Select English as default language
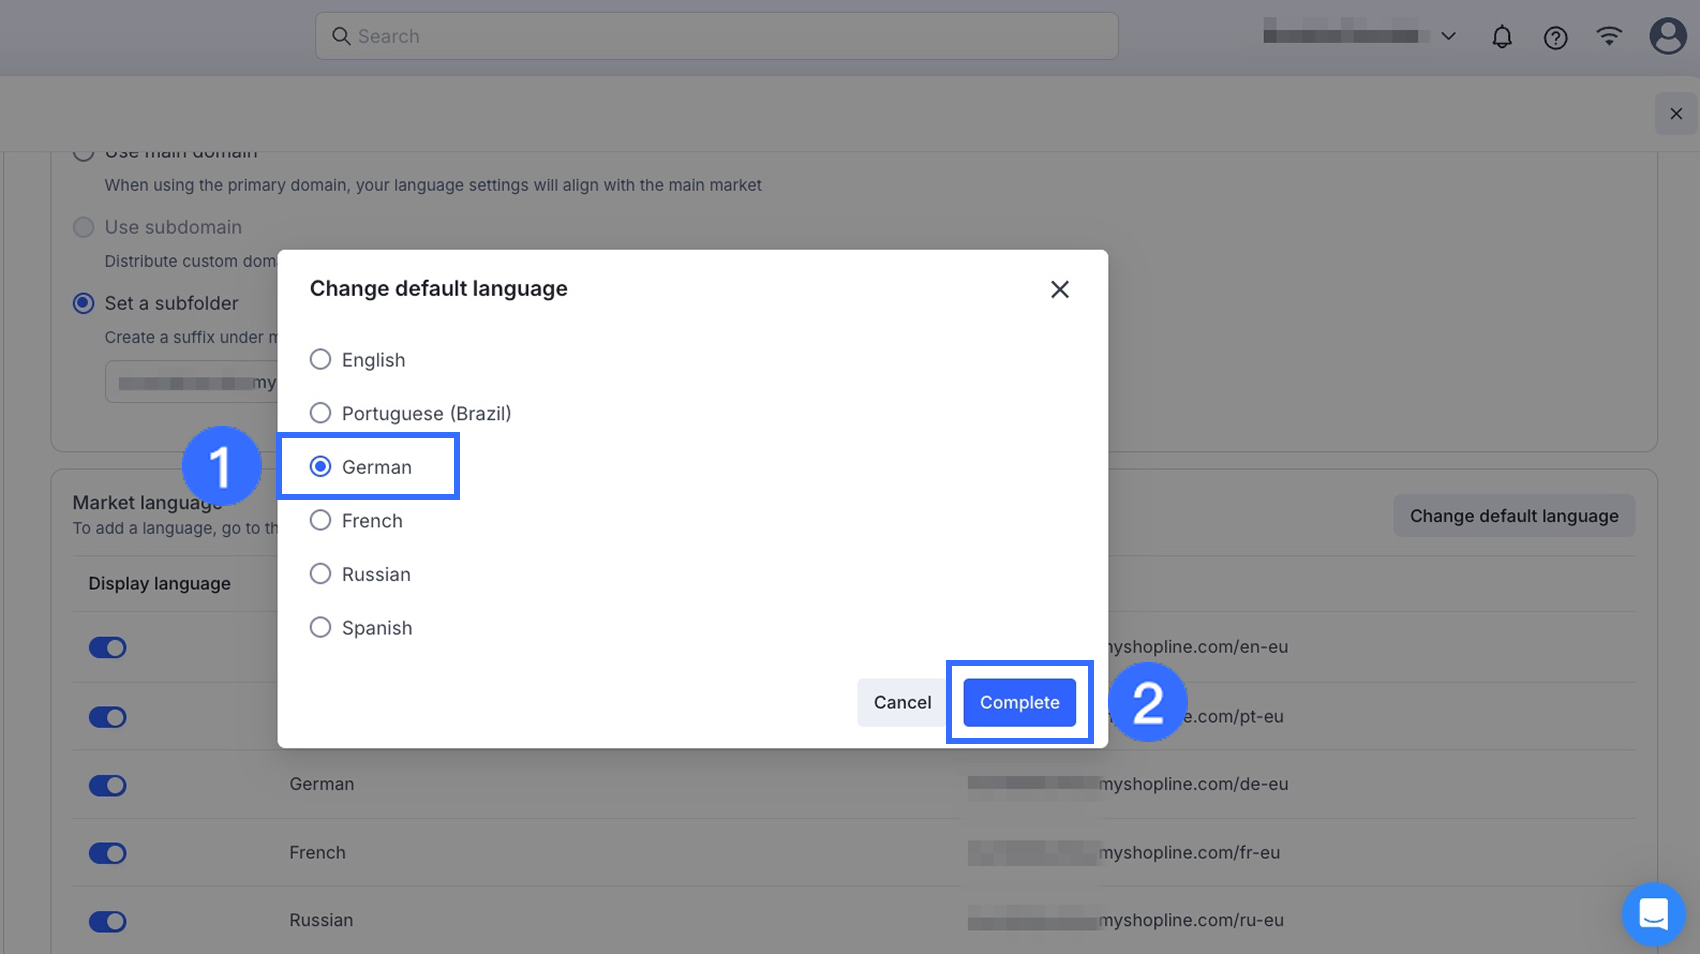The image size is (1700, 954). click(x=320, y=360)
